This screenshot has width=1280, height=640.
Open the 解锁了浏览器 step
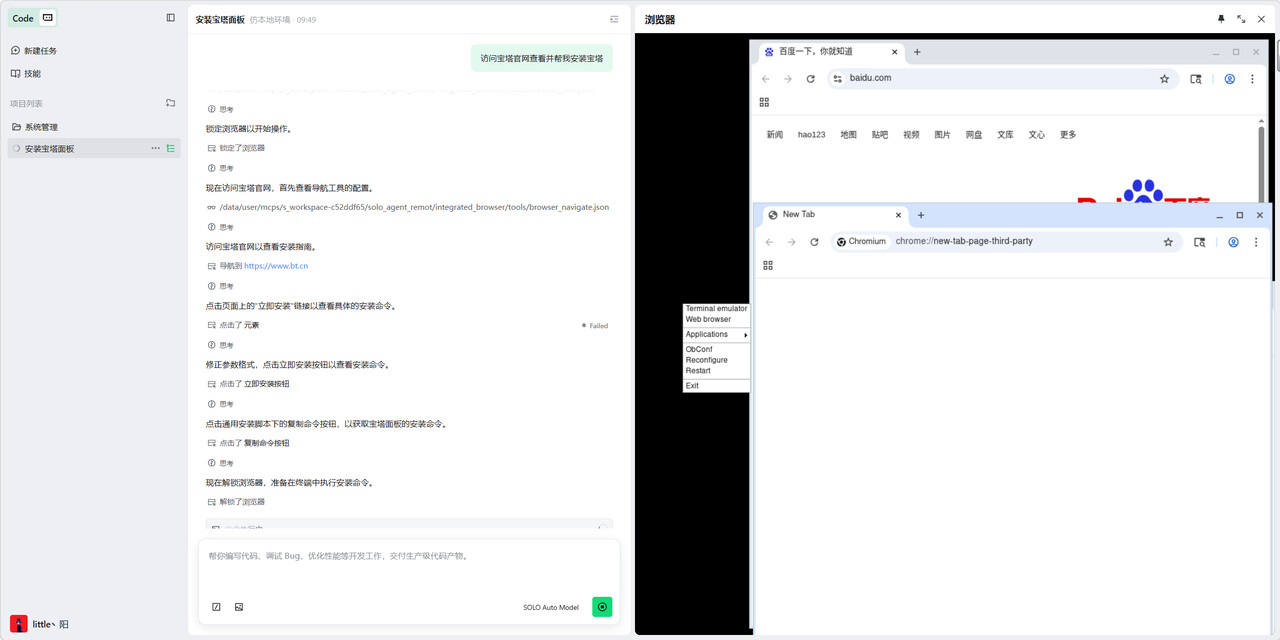point(236,502)
